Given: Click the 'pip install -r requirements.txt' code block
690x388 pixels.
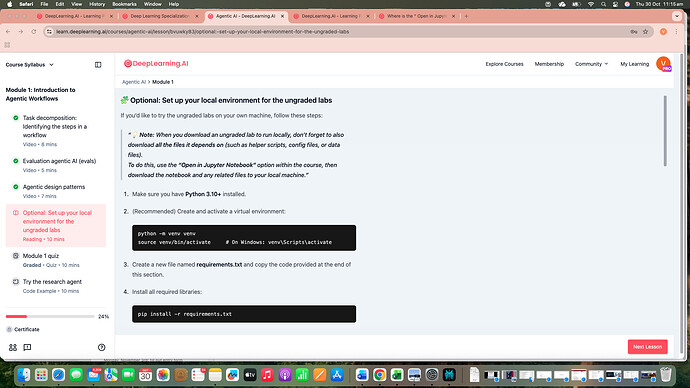Looking at the screenshot, I should click(244, 314).
